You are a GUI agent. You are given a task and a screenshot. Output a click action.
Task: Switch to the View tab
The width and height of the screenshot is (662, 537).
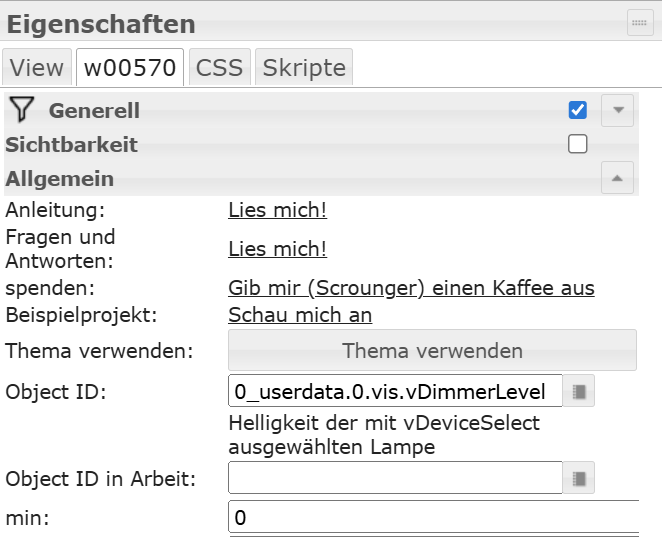pos(37,68)
